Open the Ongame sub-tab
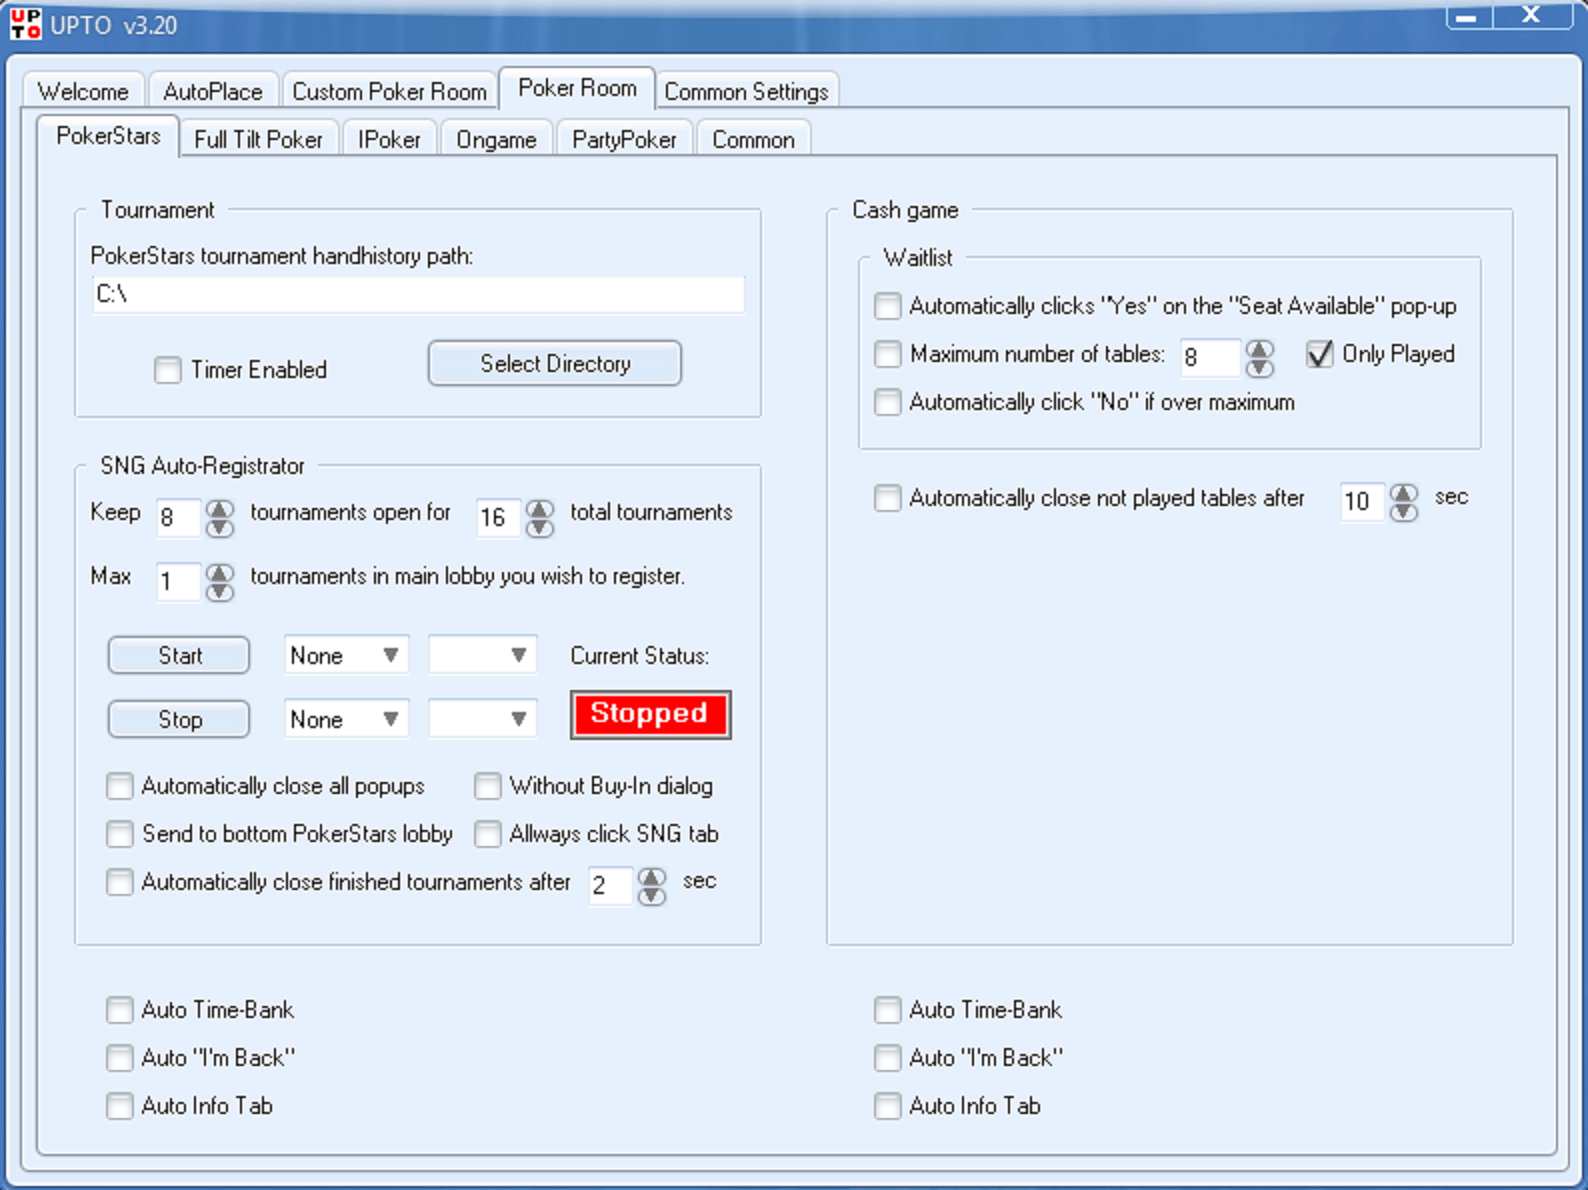The image size is (1588, 1190). (496, 139)
